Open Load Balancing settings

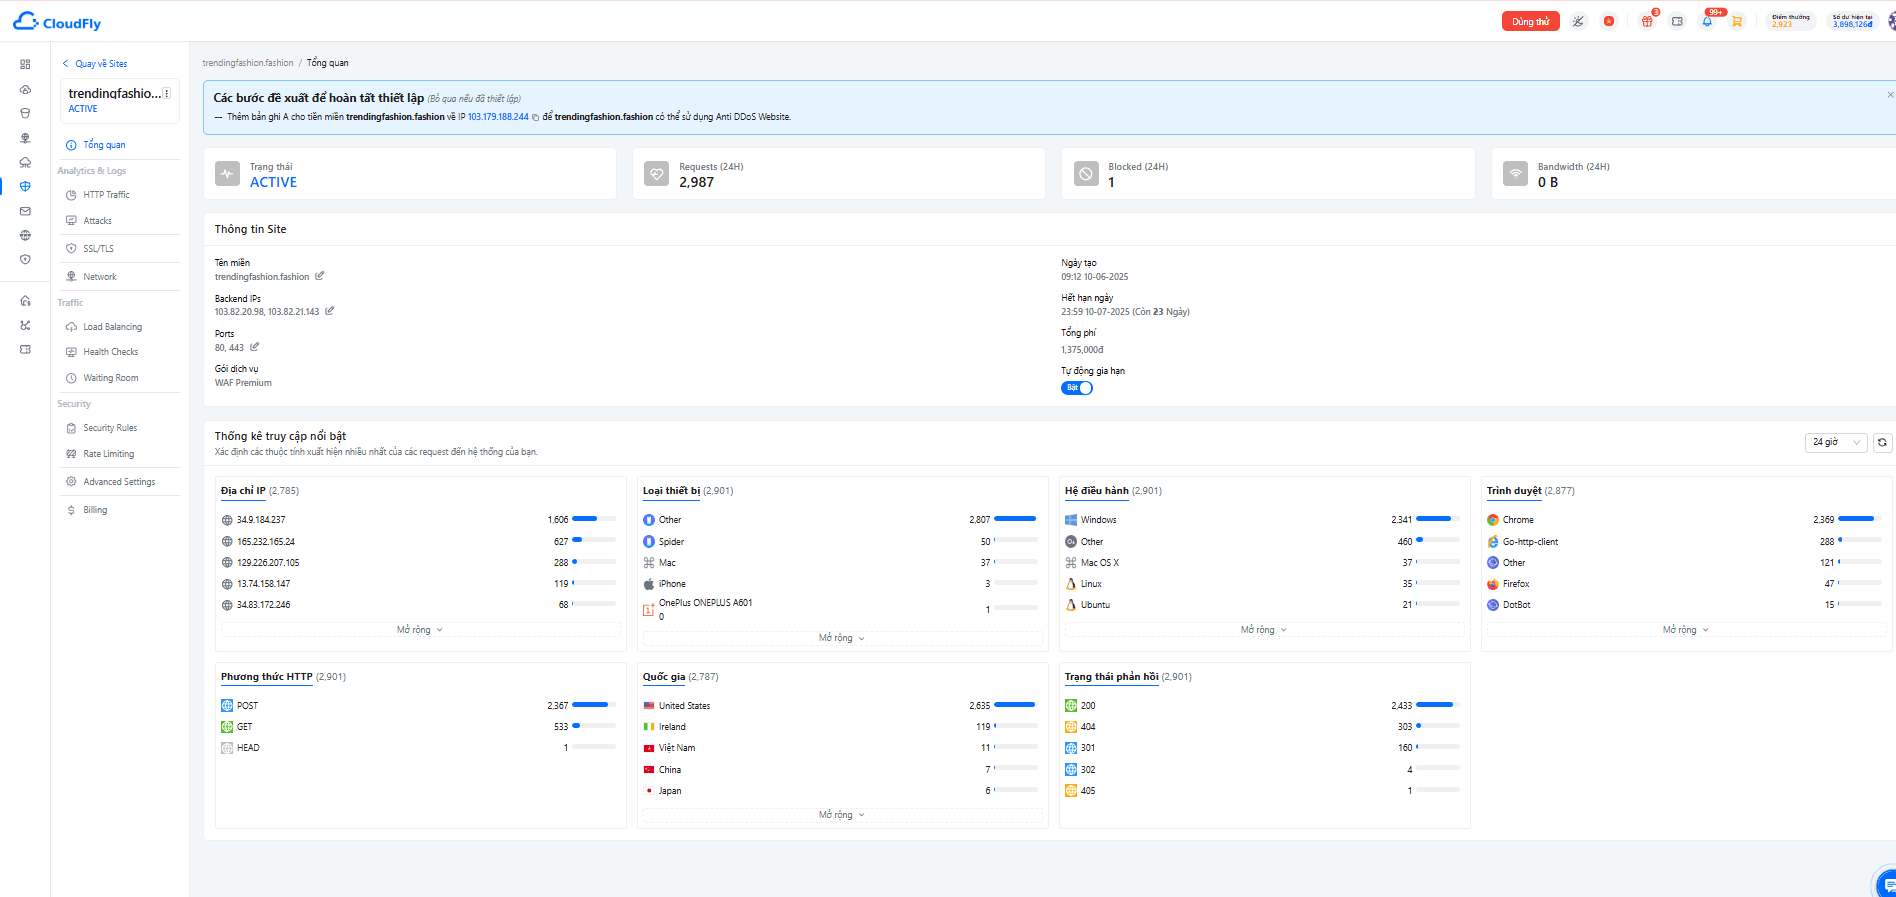point(112,327)
